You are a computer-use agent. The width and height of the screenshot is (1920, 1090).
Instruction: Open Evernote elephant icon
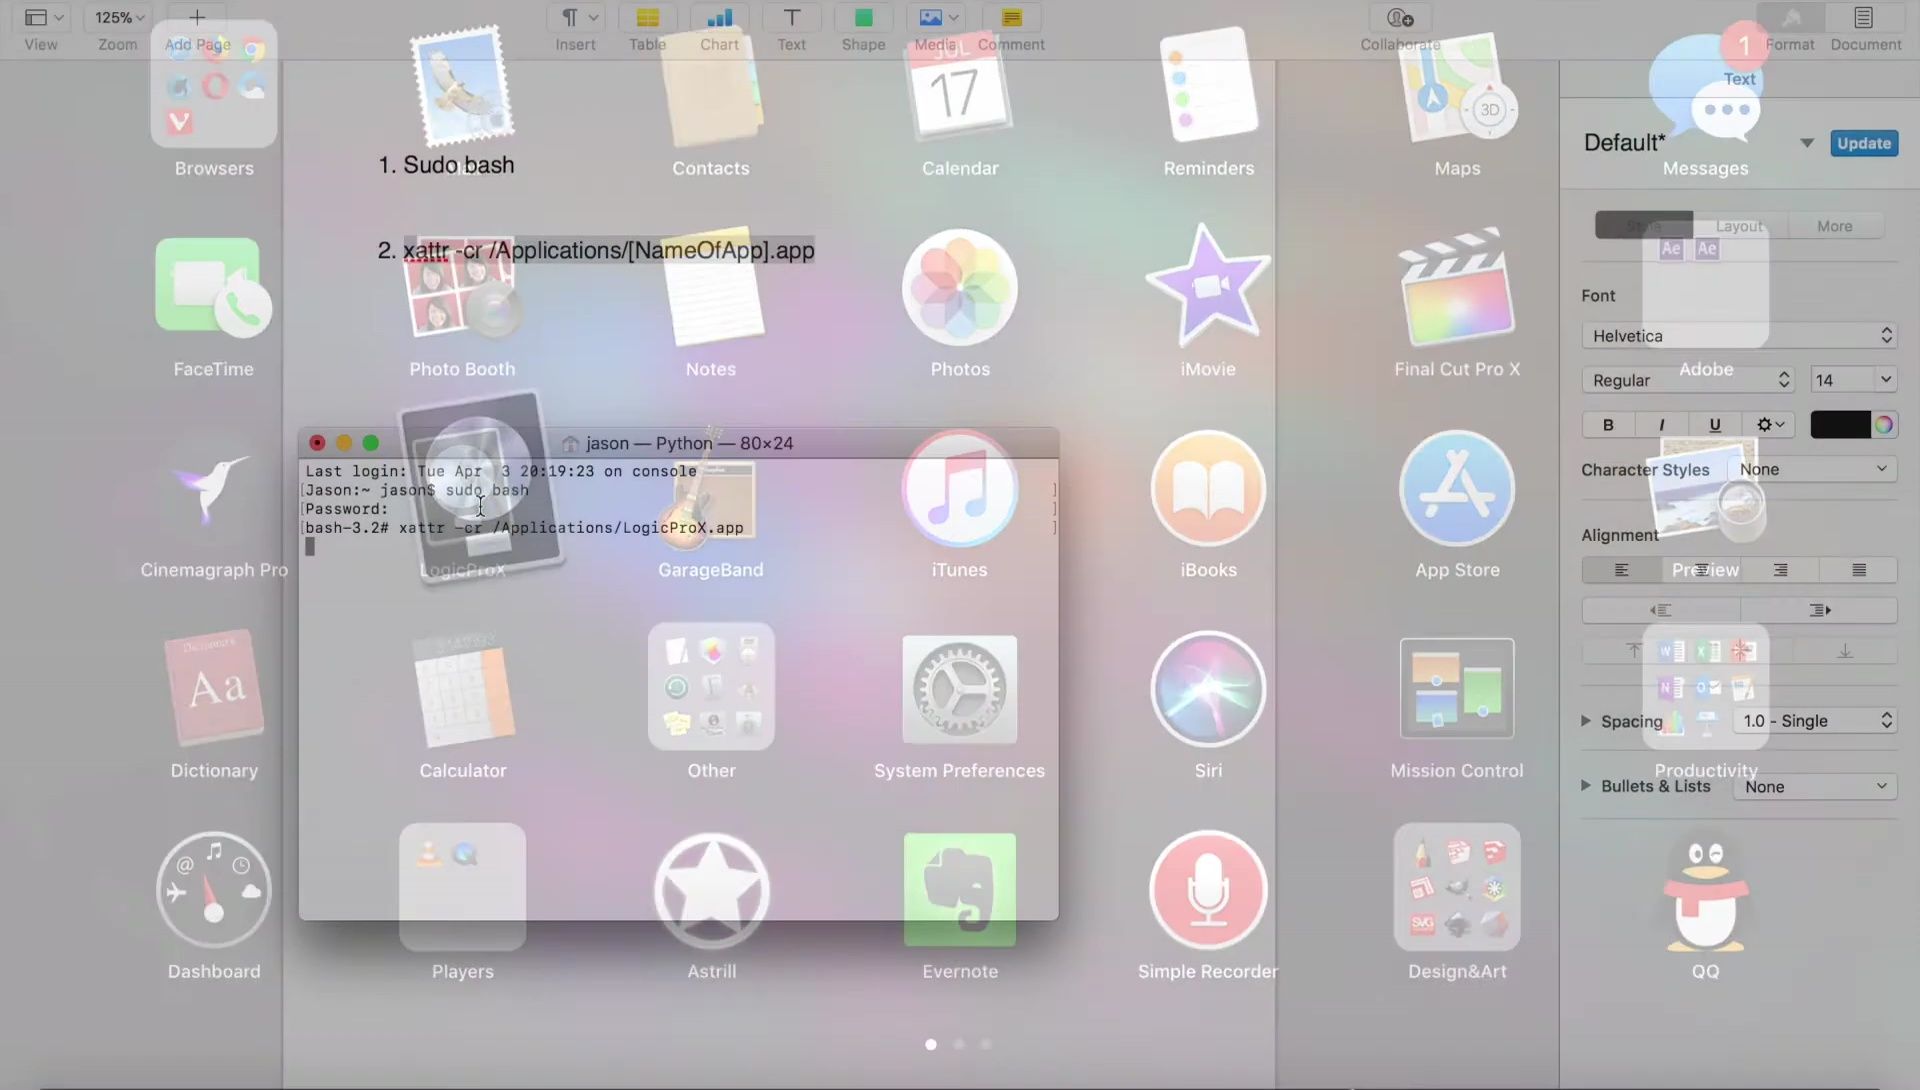pyautogui.click(x=959, y=890)
